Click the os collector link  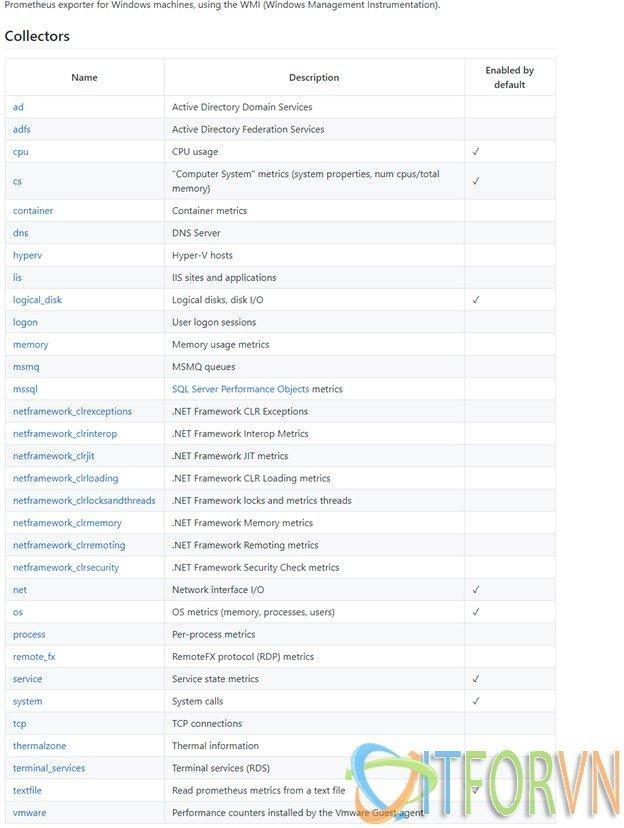tap(18, 612)
